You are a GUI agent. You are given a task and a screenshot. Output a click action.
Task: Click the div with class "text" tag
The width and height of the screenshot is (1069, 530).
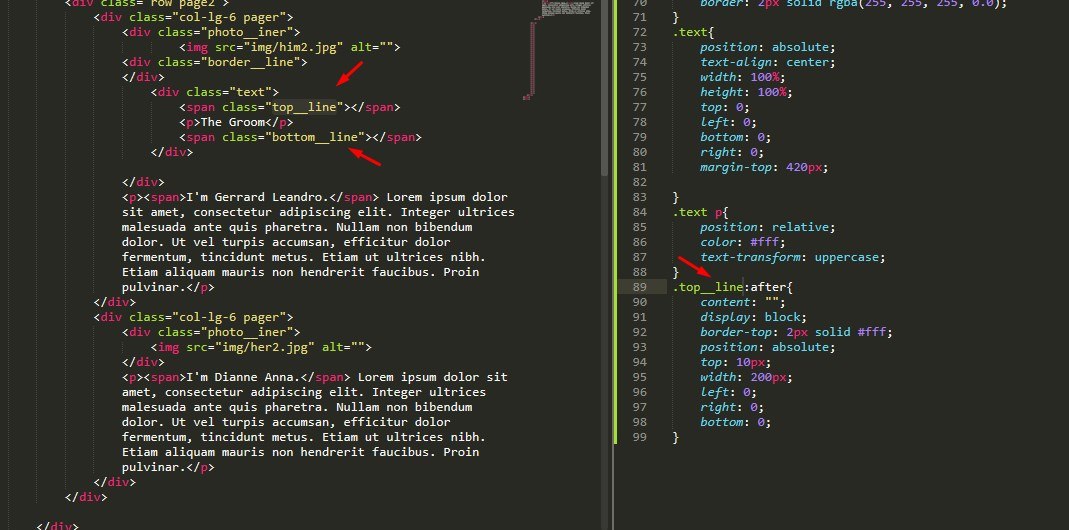coord(215,92)
